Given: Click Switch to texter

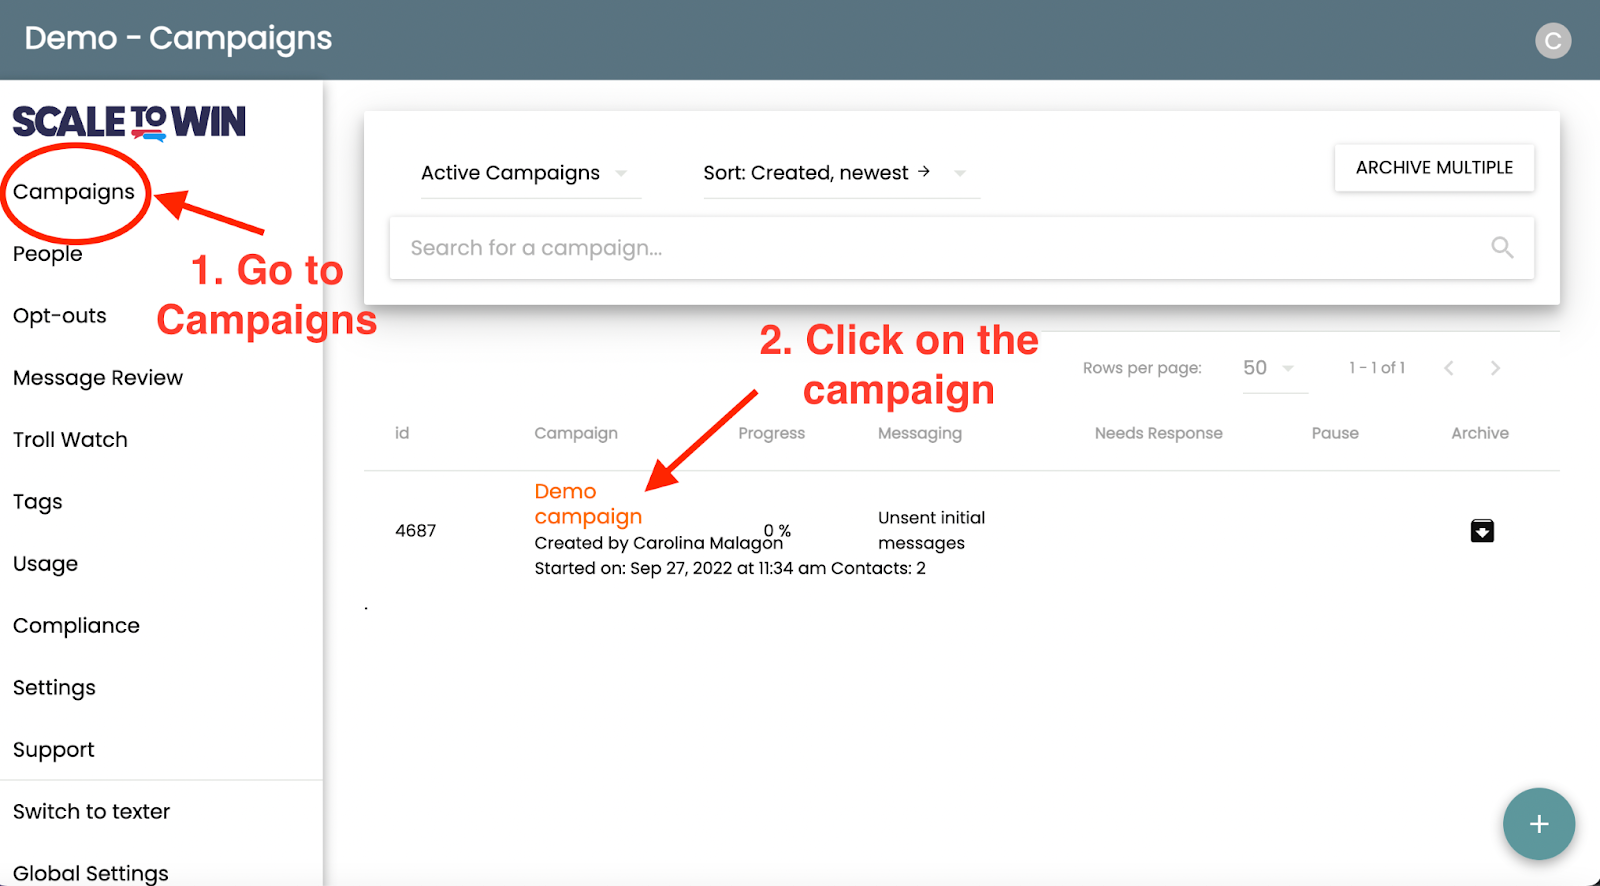Looking at the screenshot, I should coord(91,812).
